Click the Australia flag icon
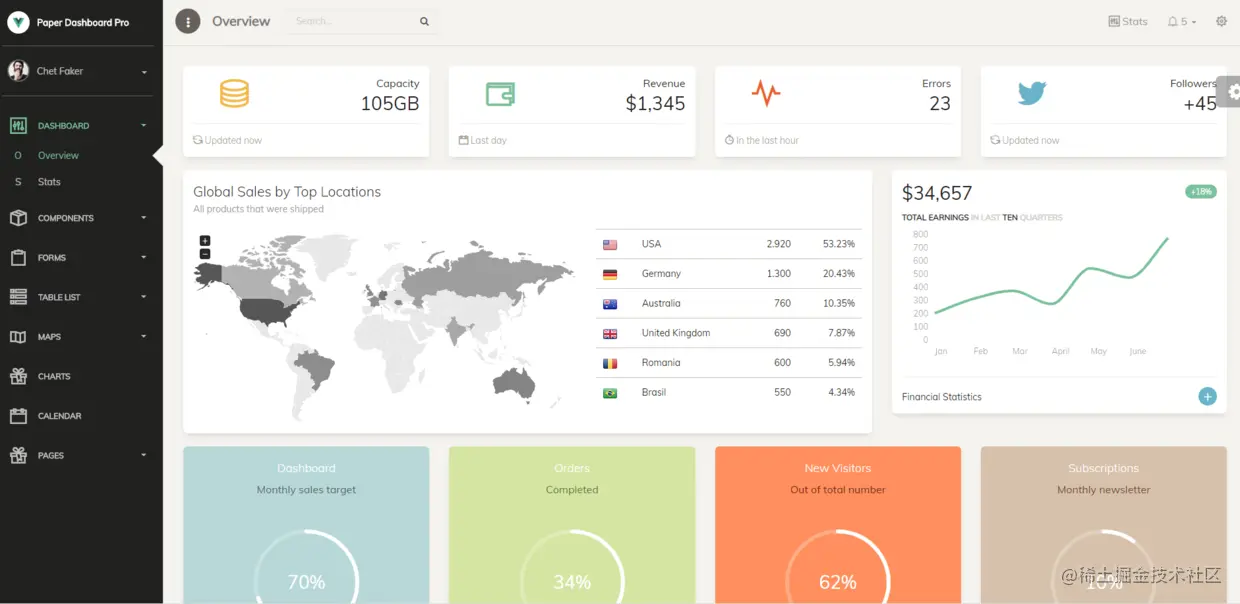Viewport: 1240px width, 604px height. (x=610, y=304)
